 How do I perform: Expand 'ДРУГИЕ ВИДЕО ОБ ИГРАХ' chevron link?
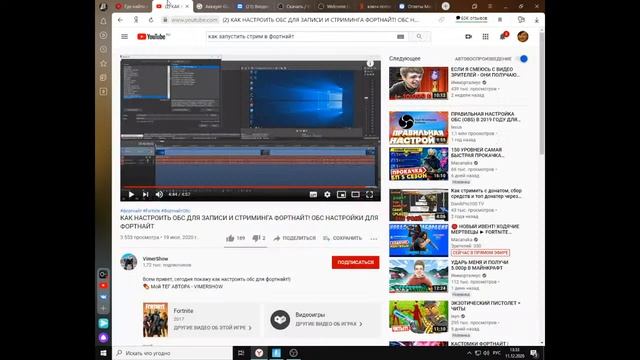329,324
